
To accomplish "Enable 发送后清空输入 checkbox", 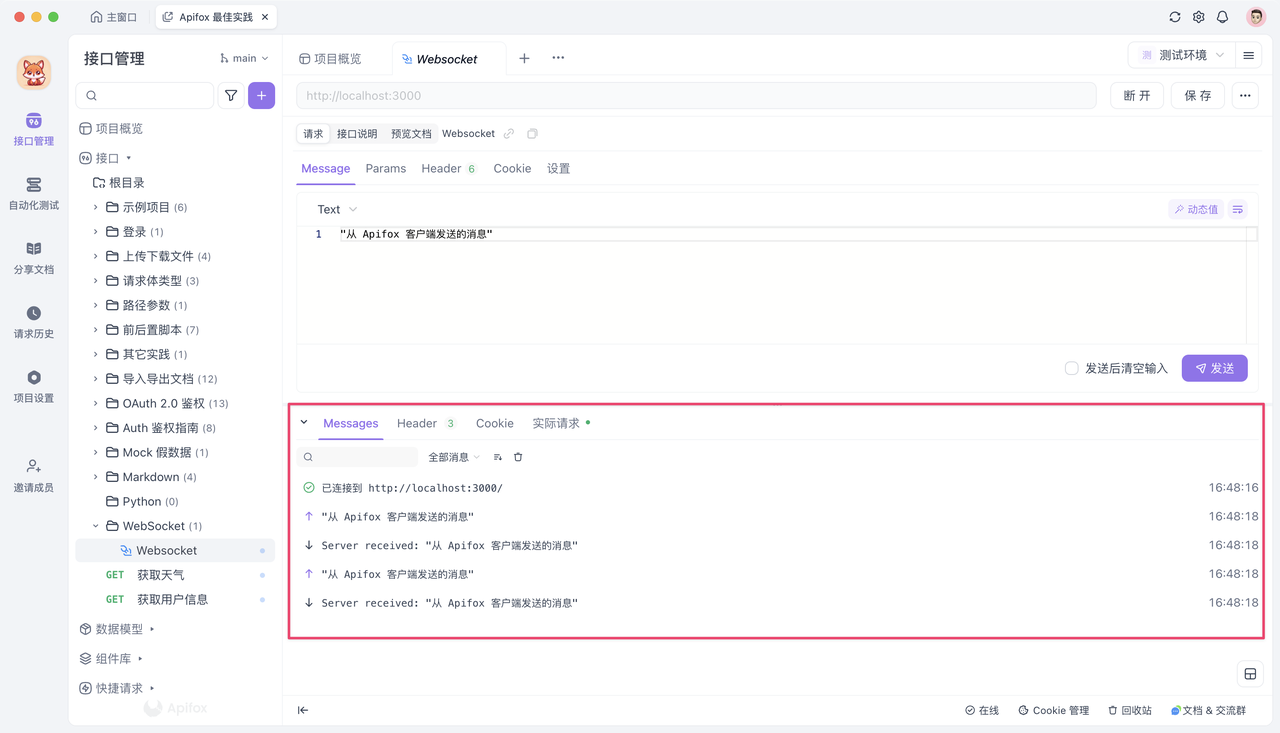I will [x=1071, y=368].
